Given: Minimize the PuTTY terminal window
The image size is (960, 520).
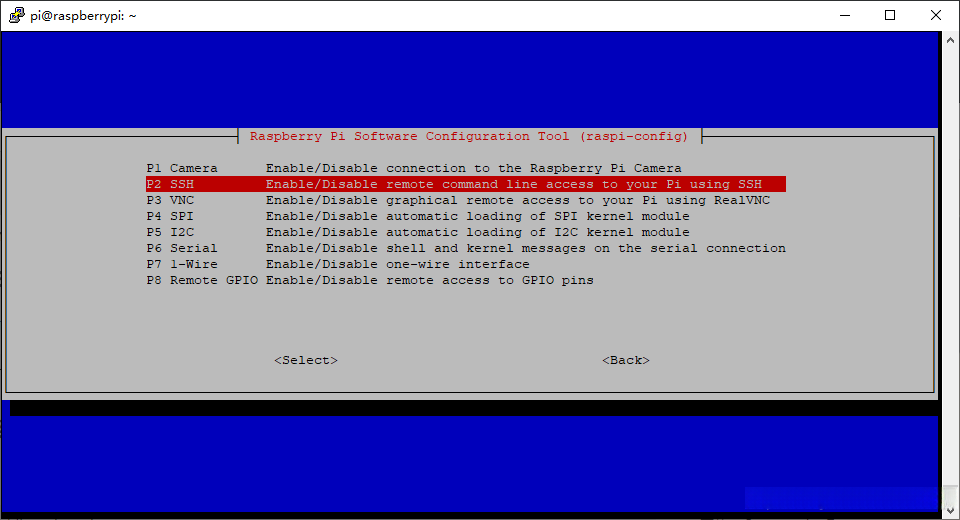Looking at the screenshot, I should 846,15.
